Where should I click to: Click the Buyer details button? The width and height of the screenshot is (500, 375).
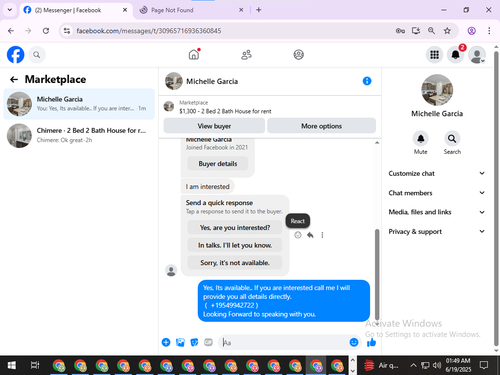[x=218, y=164]
